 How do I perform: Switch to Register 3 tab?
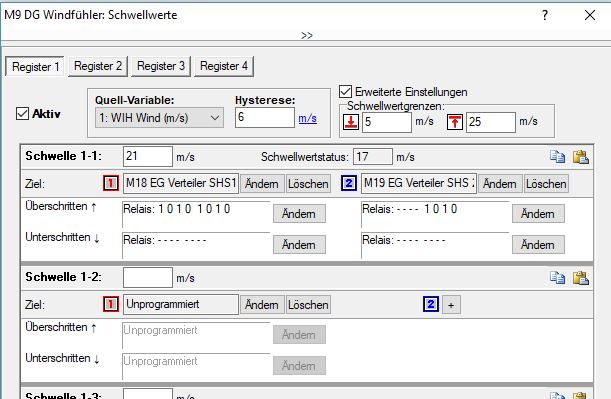[161, 66]
